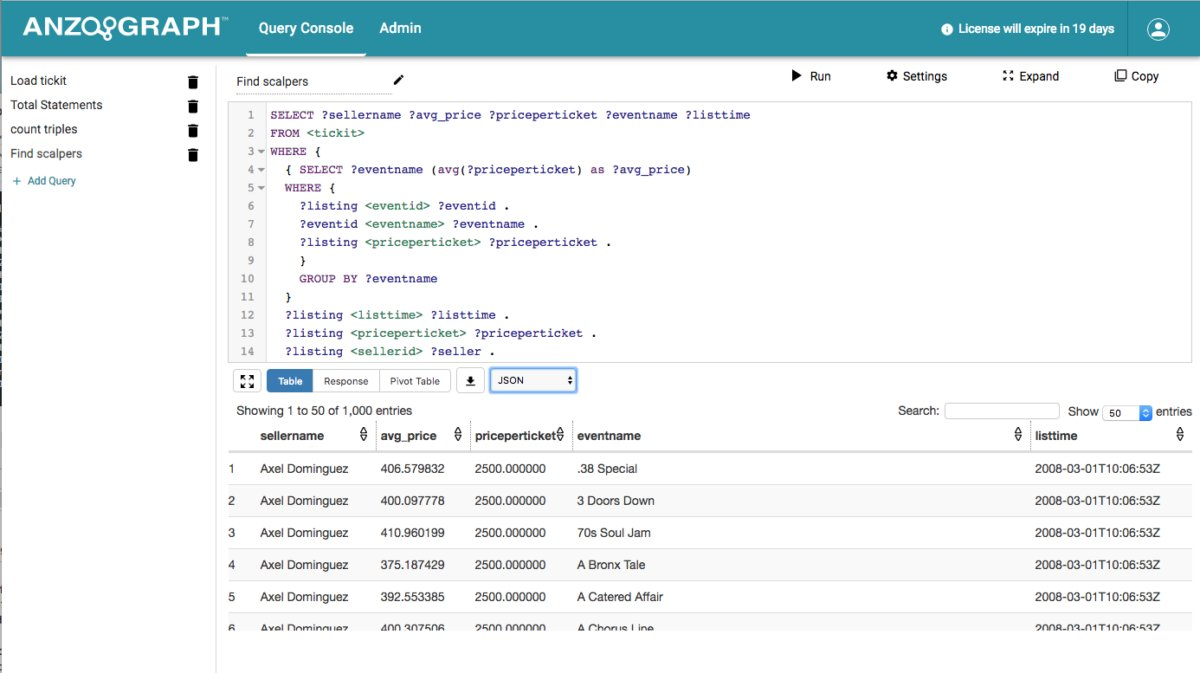Select the Find scalpers saved query
Image resolution: width=1200 pixels, height=673 pixels.
(46, 154)
